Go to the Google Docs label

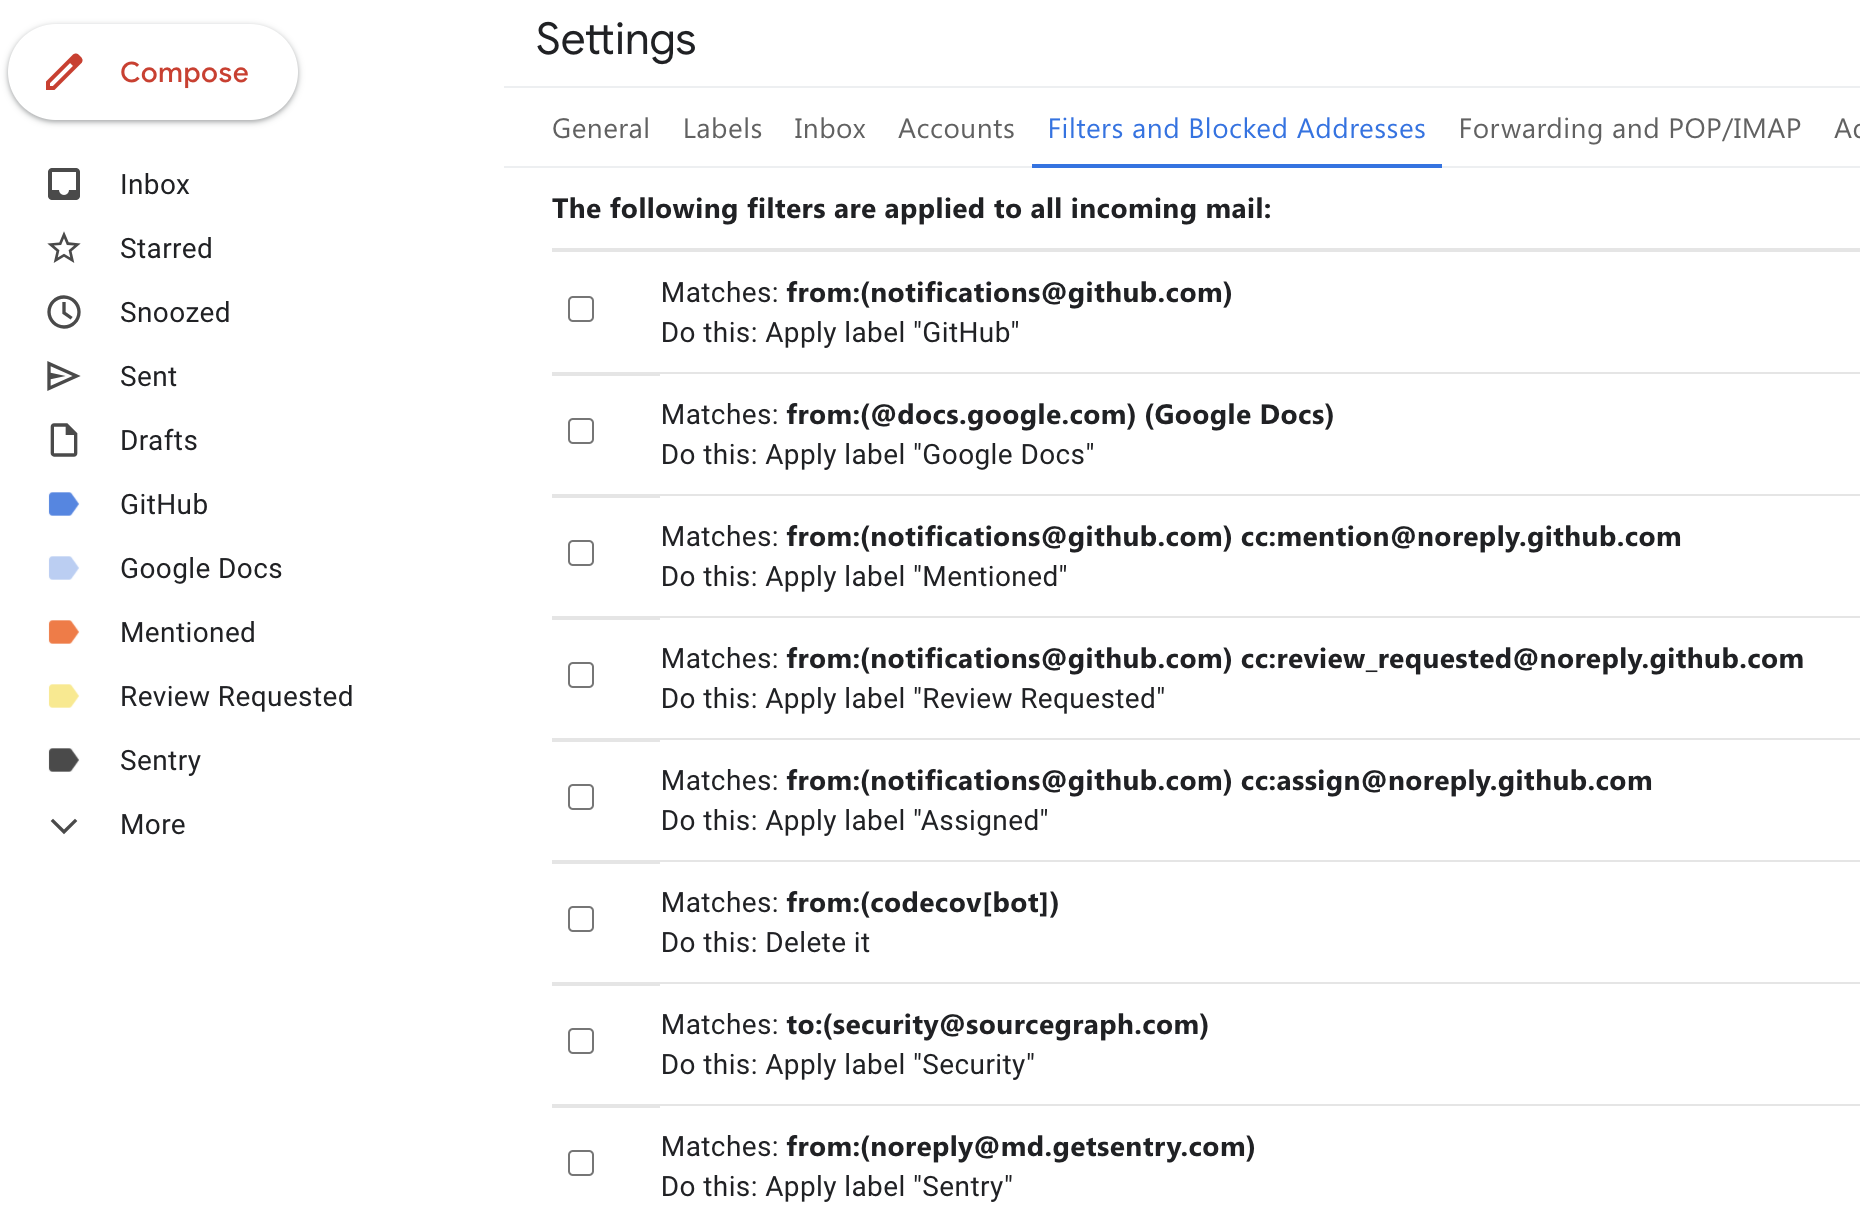coord(201,568)
